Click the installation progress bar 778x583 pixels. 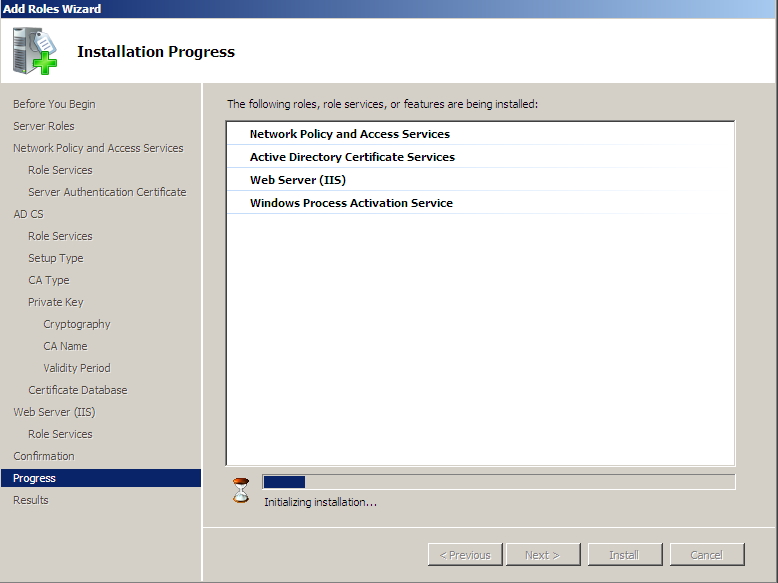point(498,482)
